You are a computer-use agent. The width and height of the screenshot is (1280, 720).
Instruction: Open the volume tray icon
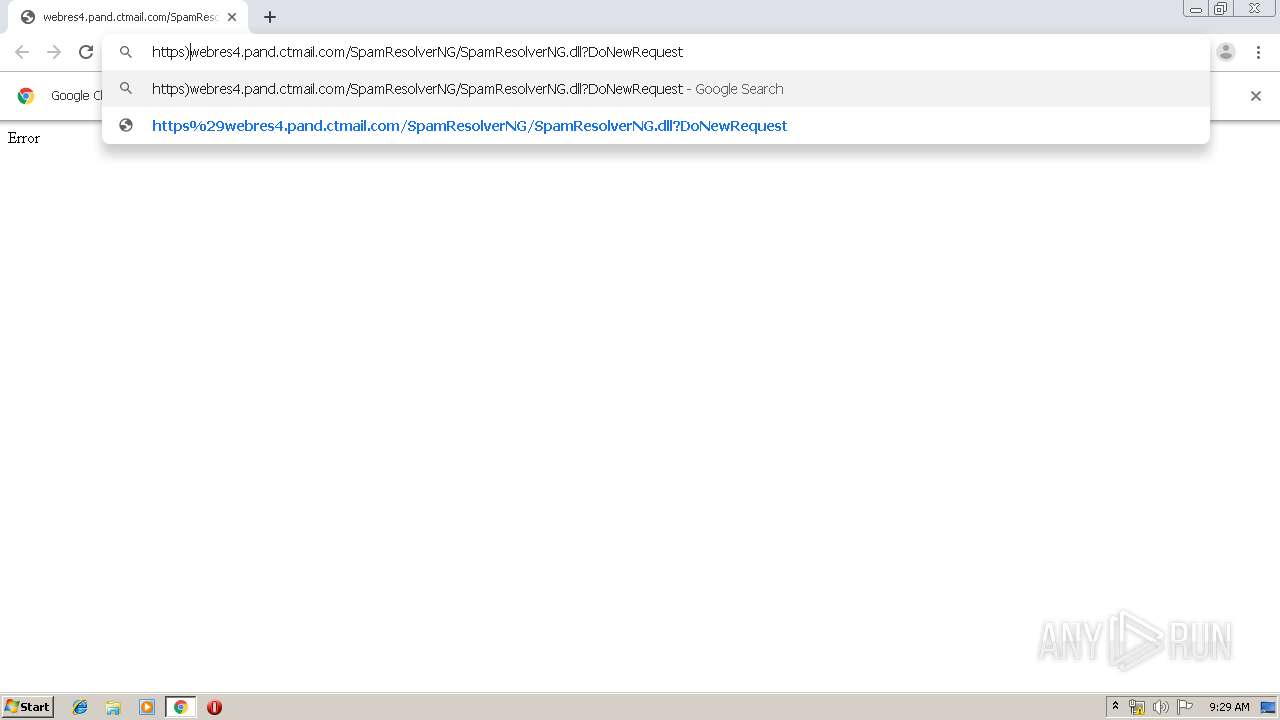[x=1160, y=707]
